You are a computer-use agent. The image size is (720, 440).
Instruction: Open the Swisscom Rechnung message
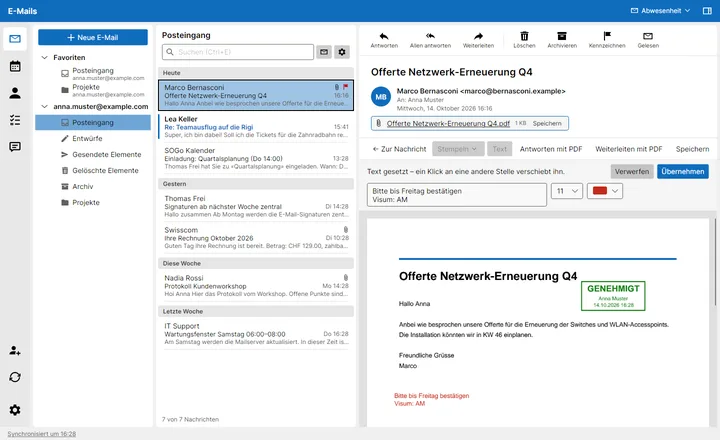256,237
